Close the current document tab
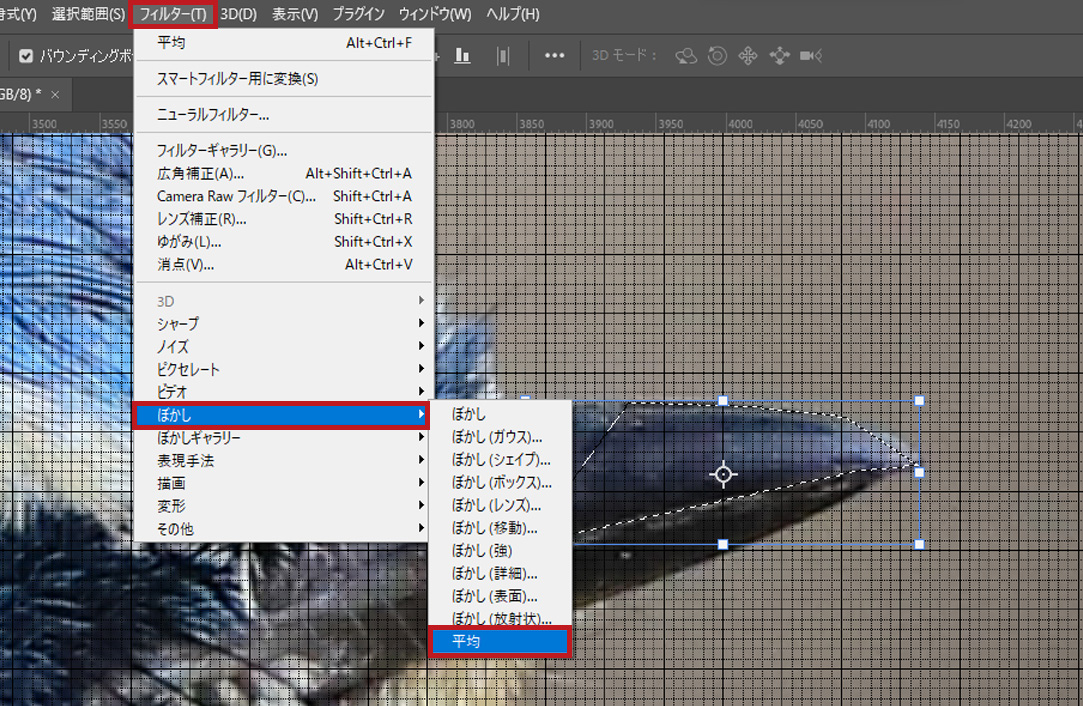 tap(55, 94)
